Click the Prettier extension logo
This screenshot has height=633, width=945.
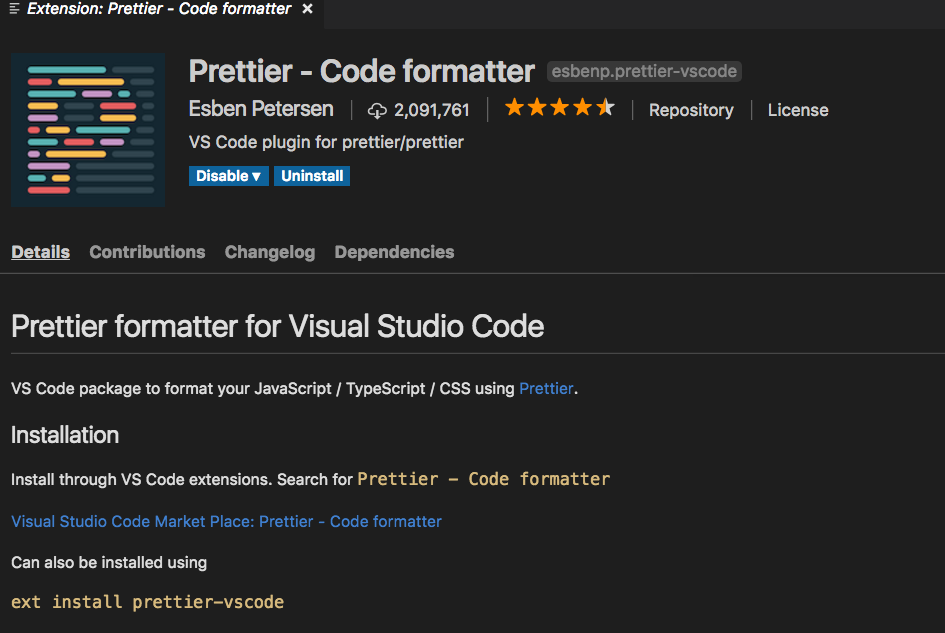pyautogui.click(x=88, y=130)
